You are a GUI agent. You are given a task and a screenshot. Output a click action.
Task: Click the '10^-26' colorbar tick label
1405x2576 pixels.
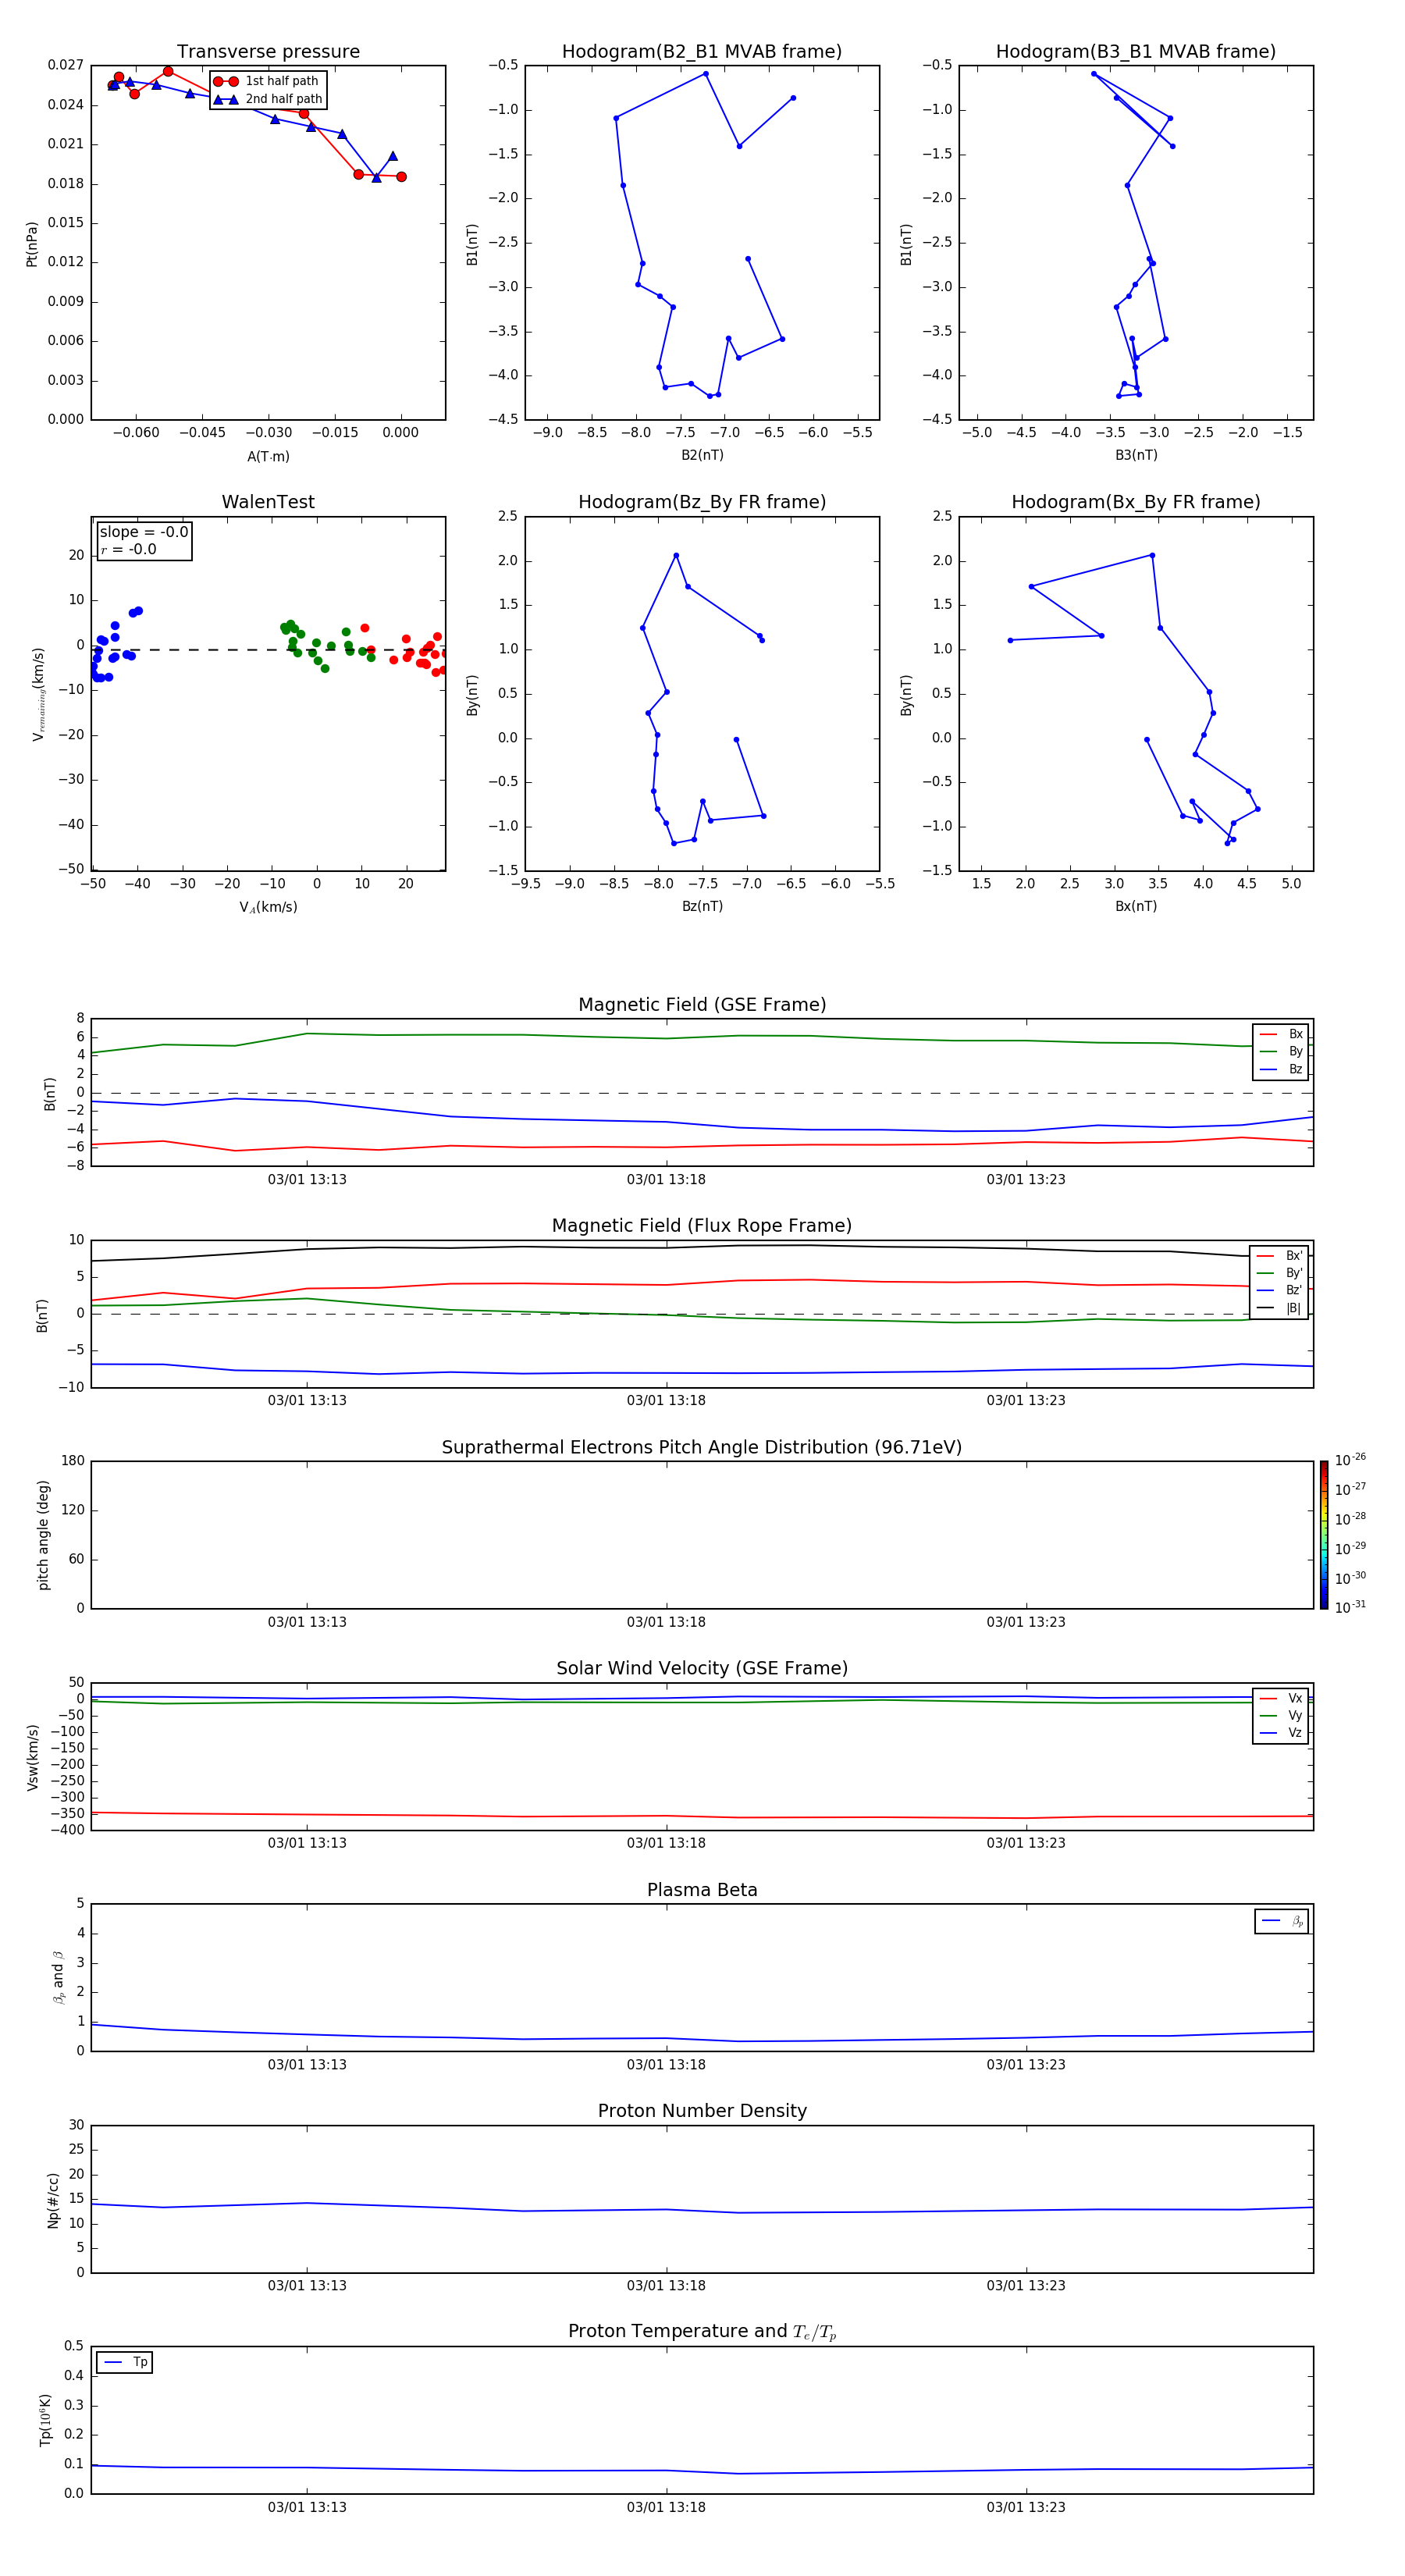tap(1350, 1460)
